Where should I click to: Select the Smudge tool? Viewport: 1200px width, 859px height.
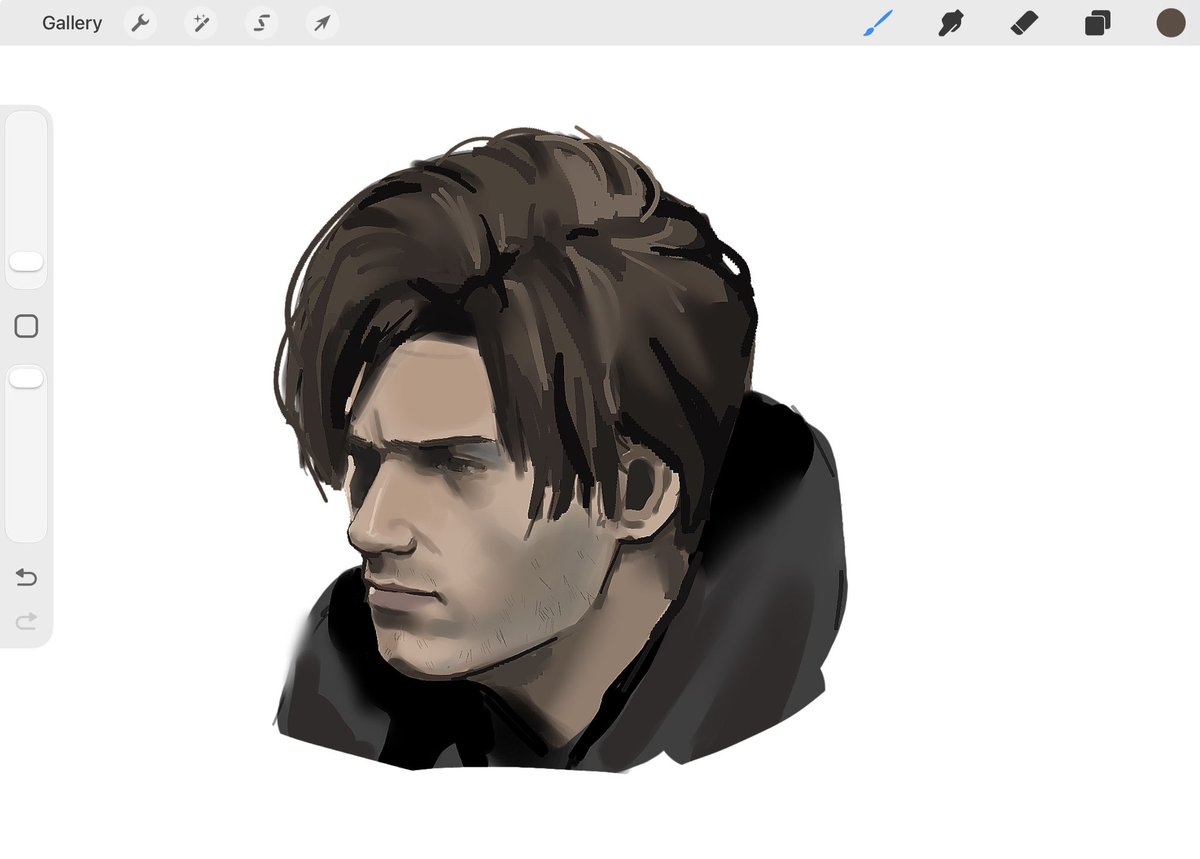point(951,23)
